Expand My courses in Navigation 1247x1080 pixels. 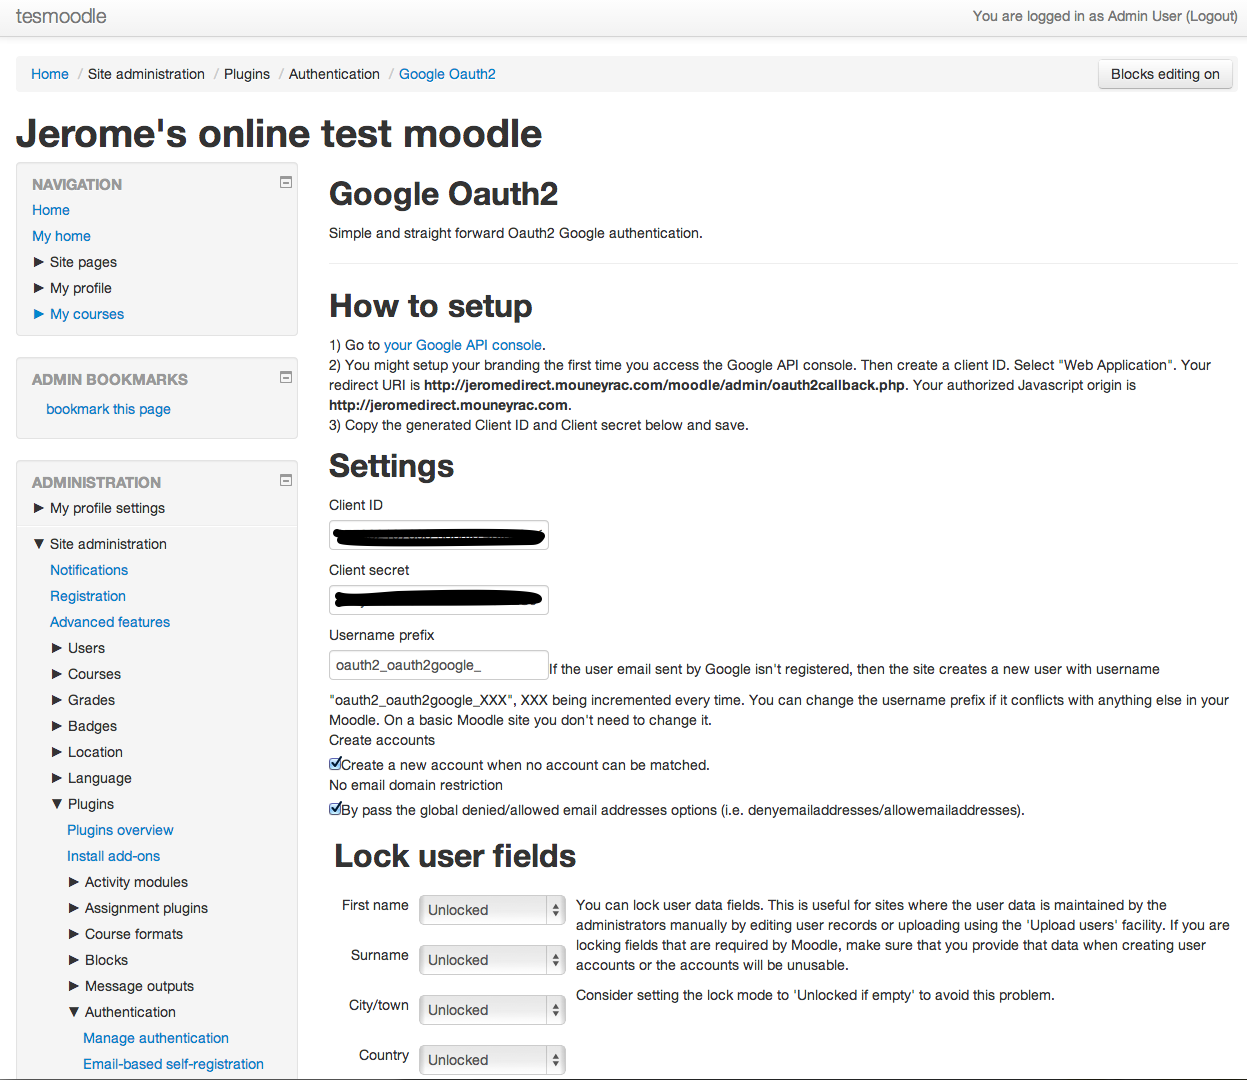[39, 314]
